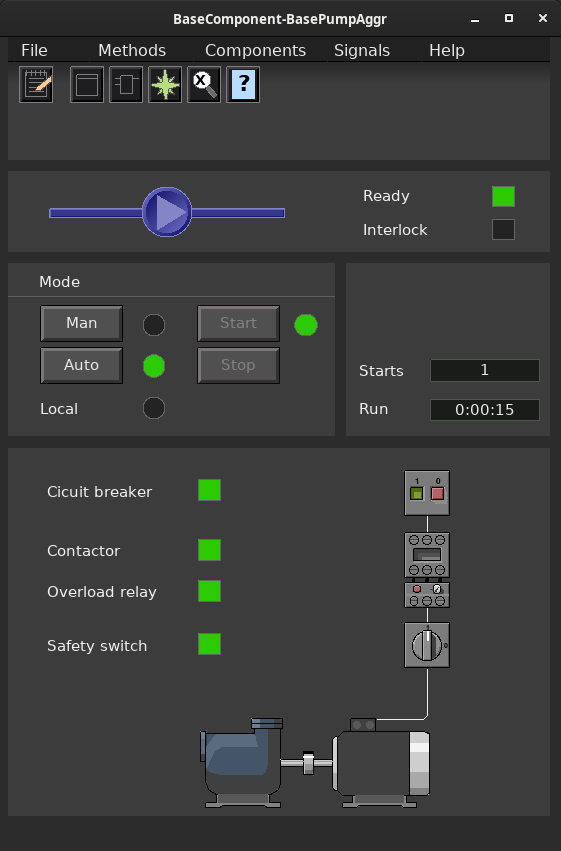This screenshot has width=561, height=851.
Task: Expand the Components menu
Action: [x=256, y=50]
